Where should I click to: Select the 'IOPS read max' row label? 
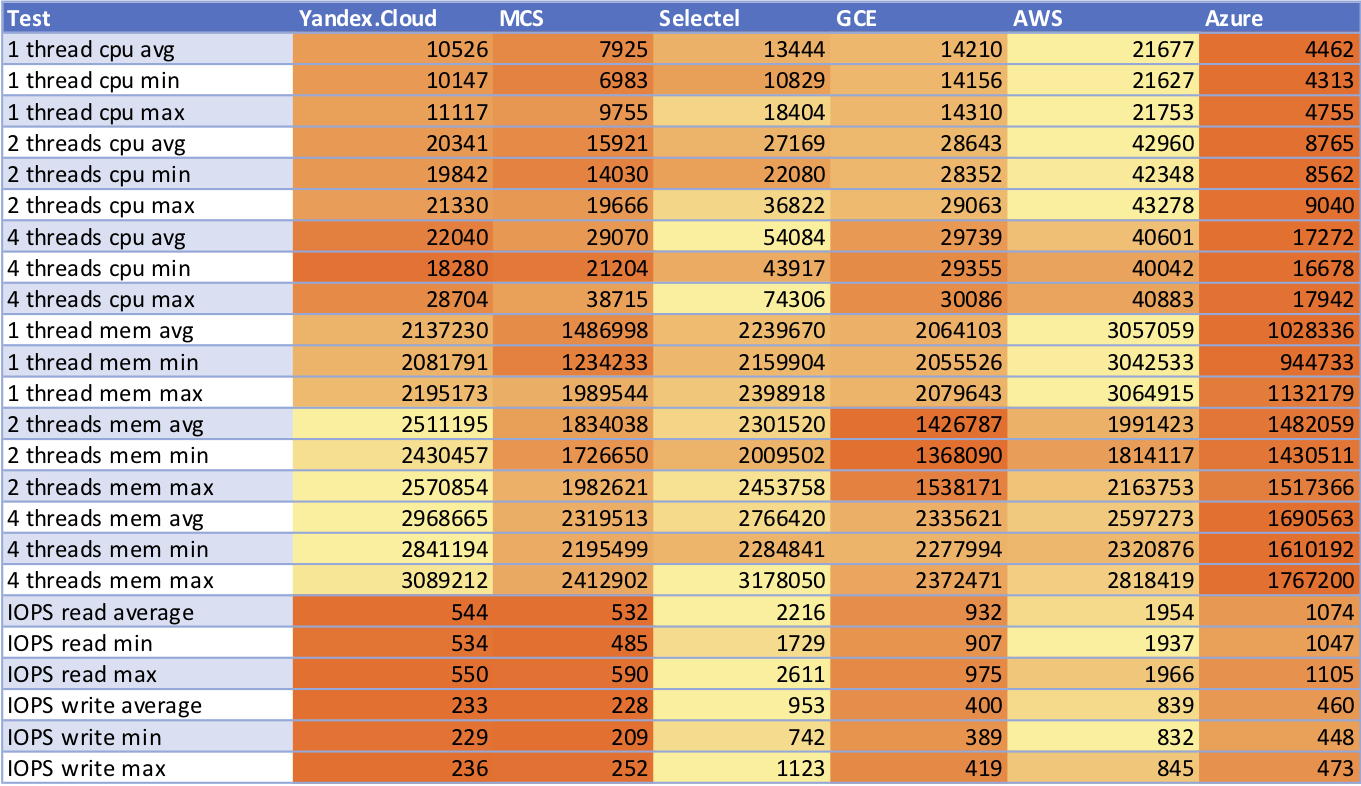pyautogui.click(x=147, y=674)
